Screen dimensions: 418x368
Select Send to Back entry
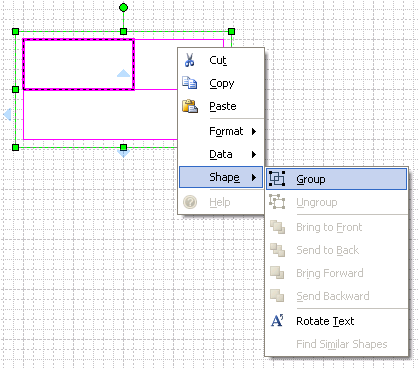point(337,250)
